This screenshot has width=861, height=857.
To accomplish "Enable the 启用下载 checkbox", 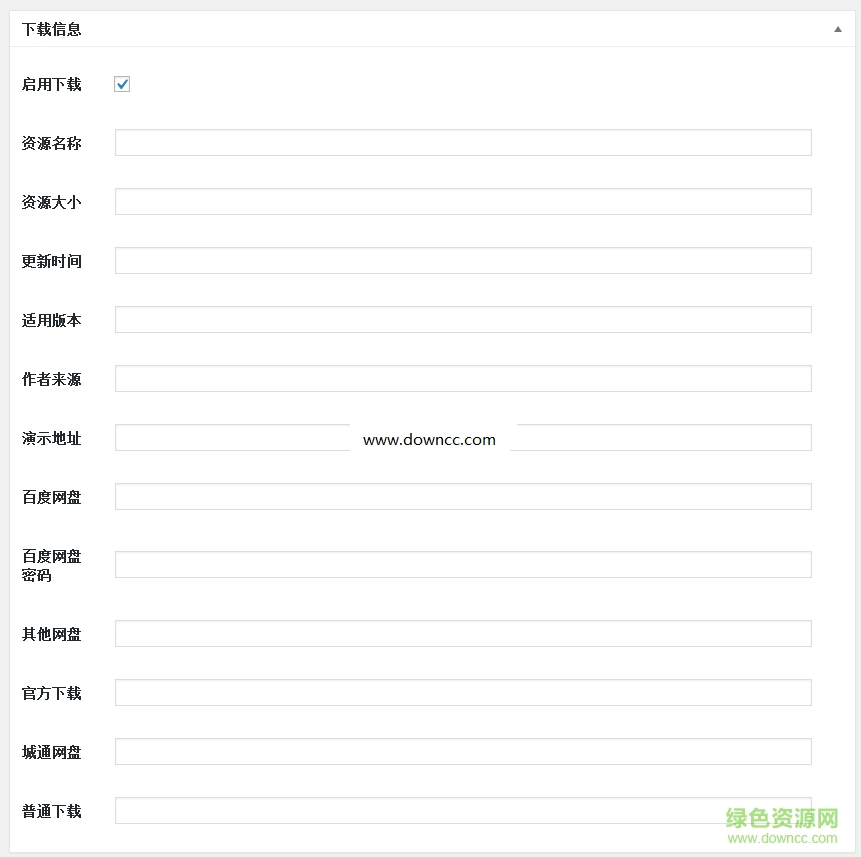I will point(121,84).
